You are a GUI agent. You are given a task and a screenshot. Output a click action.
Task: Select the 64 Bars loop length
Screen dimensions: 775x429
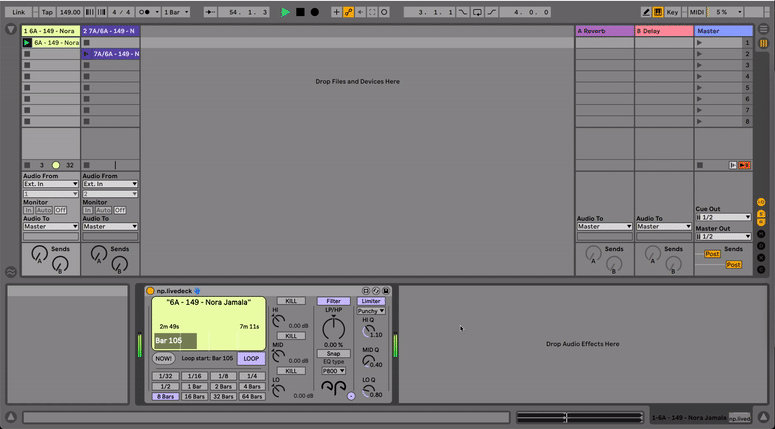point(252,396)
